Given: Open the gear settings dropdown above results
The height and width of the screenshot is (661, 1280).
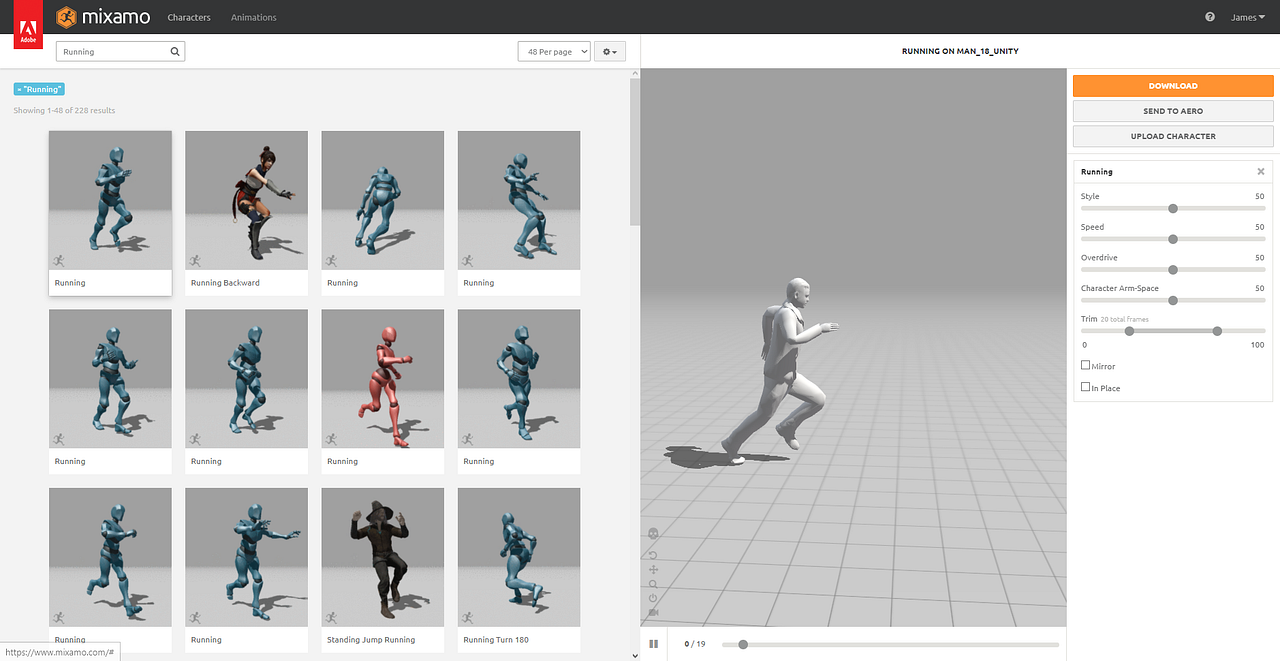Looking at the screenshot, I should [x=610, y=50].
